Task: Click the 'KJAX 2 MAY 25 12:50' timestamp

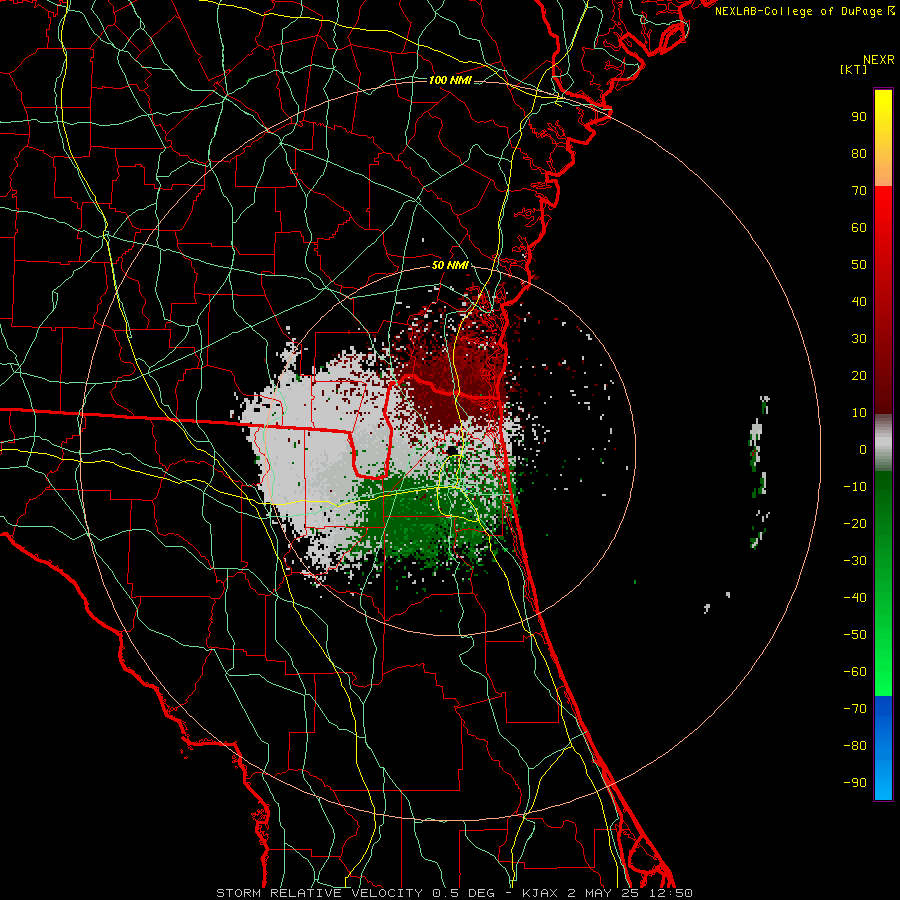Action: tap(607, 893)
